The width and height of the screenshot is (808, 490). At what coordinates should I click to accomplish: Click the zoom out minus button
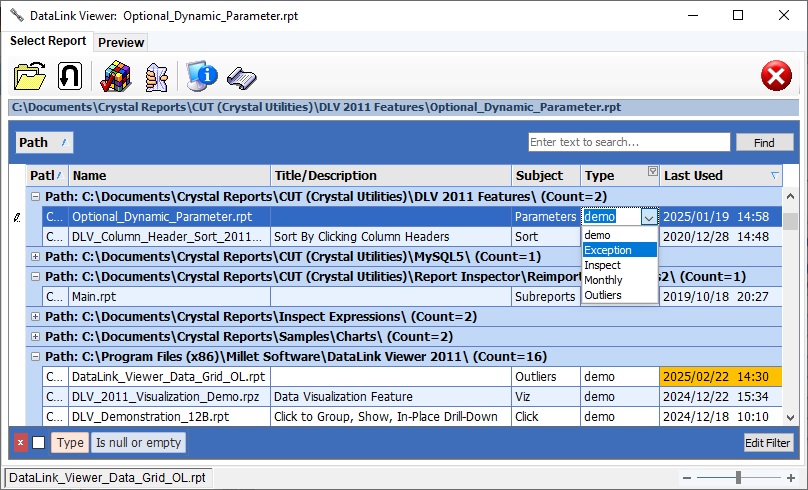(686, 478)
